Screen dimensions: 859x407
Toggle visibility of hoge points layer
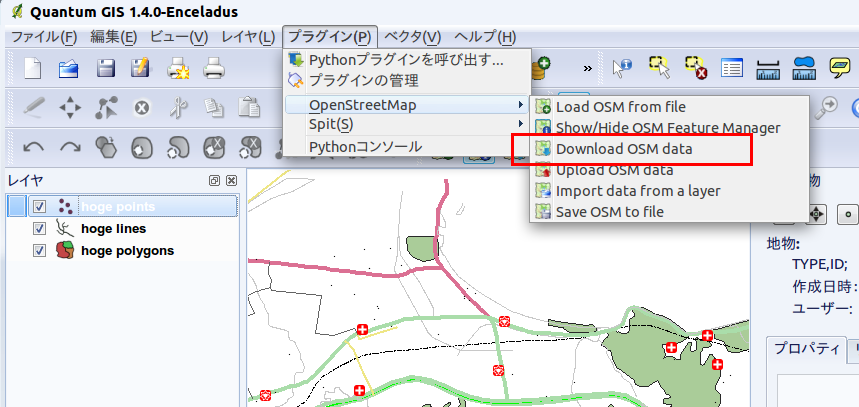click(39, 207)
